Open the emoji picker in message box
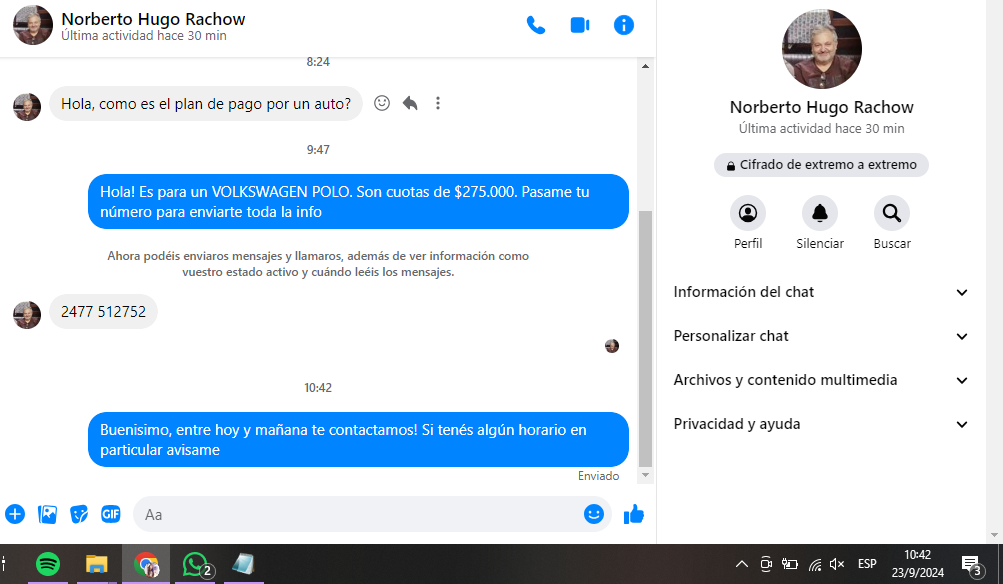The width and height of the screenshot is (1003, 584). 594,514
